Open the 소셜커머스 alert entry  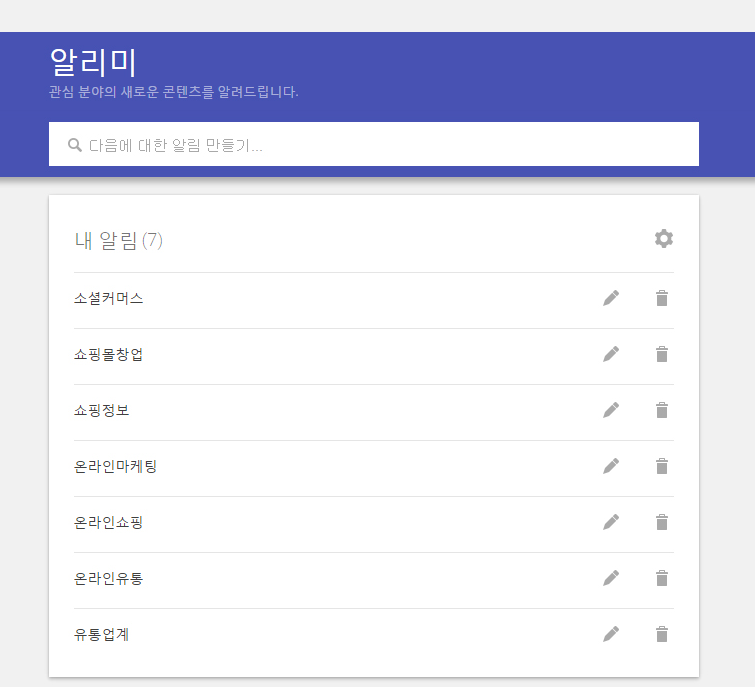point(109,298)
